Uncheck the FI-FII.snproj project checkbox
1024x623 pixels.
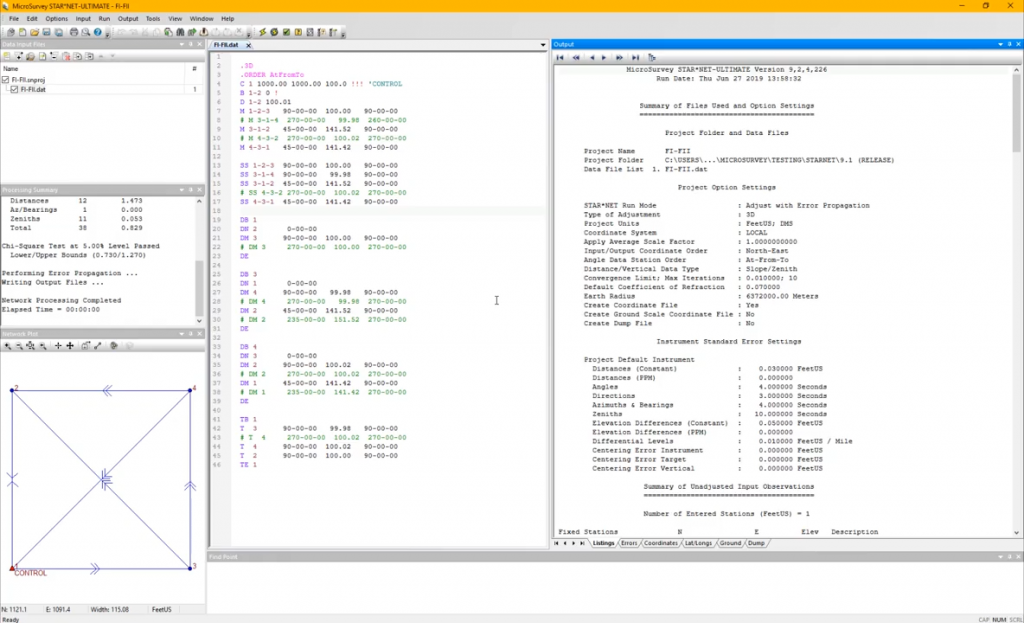6,80
